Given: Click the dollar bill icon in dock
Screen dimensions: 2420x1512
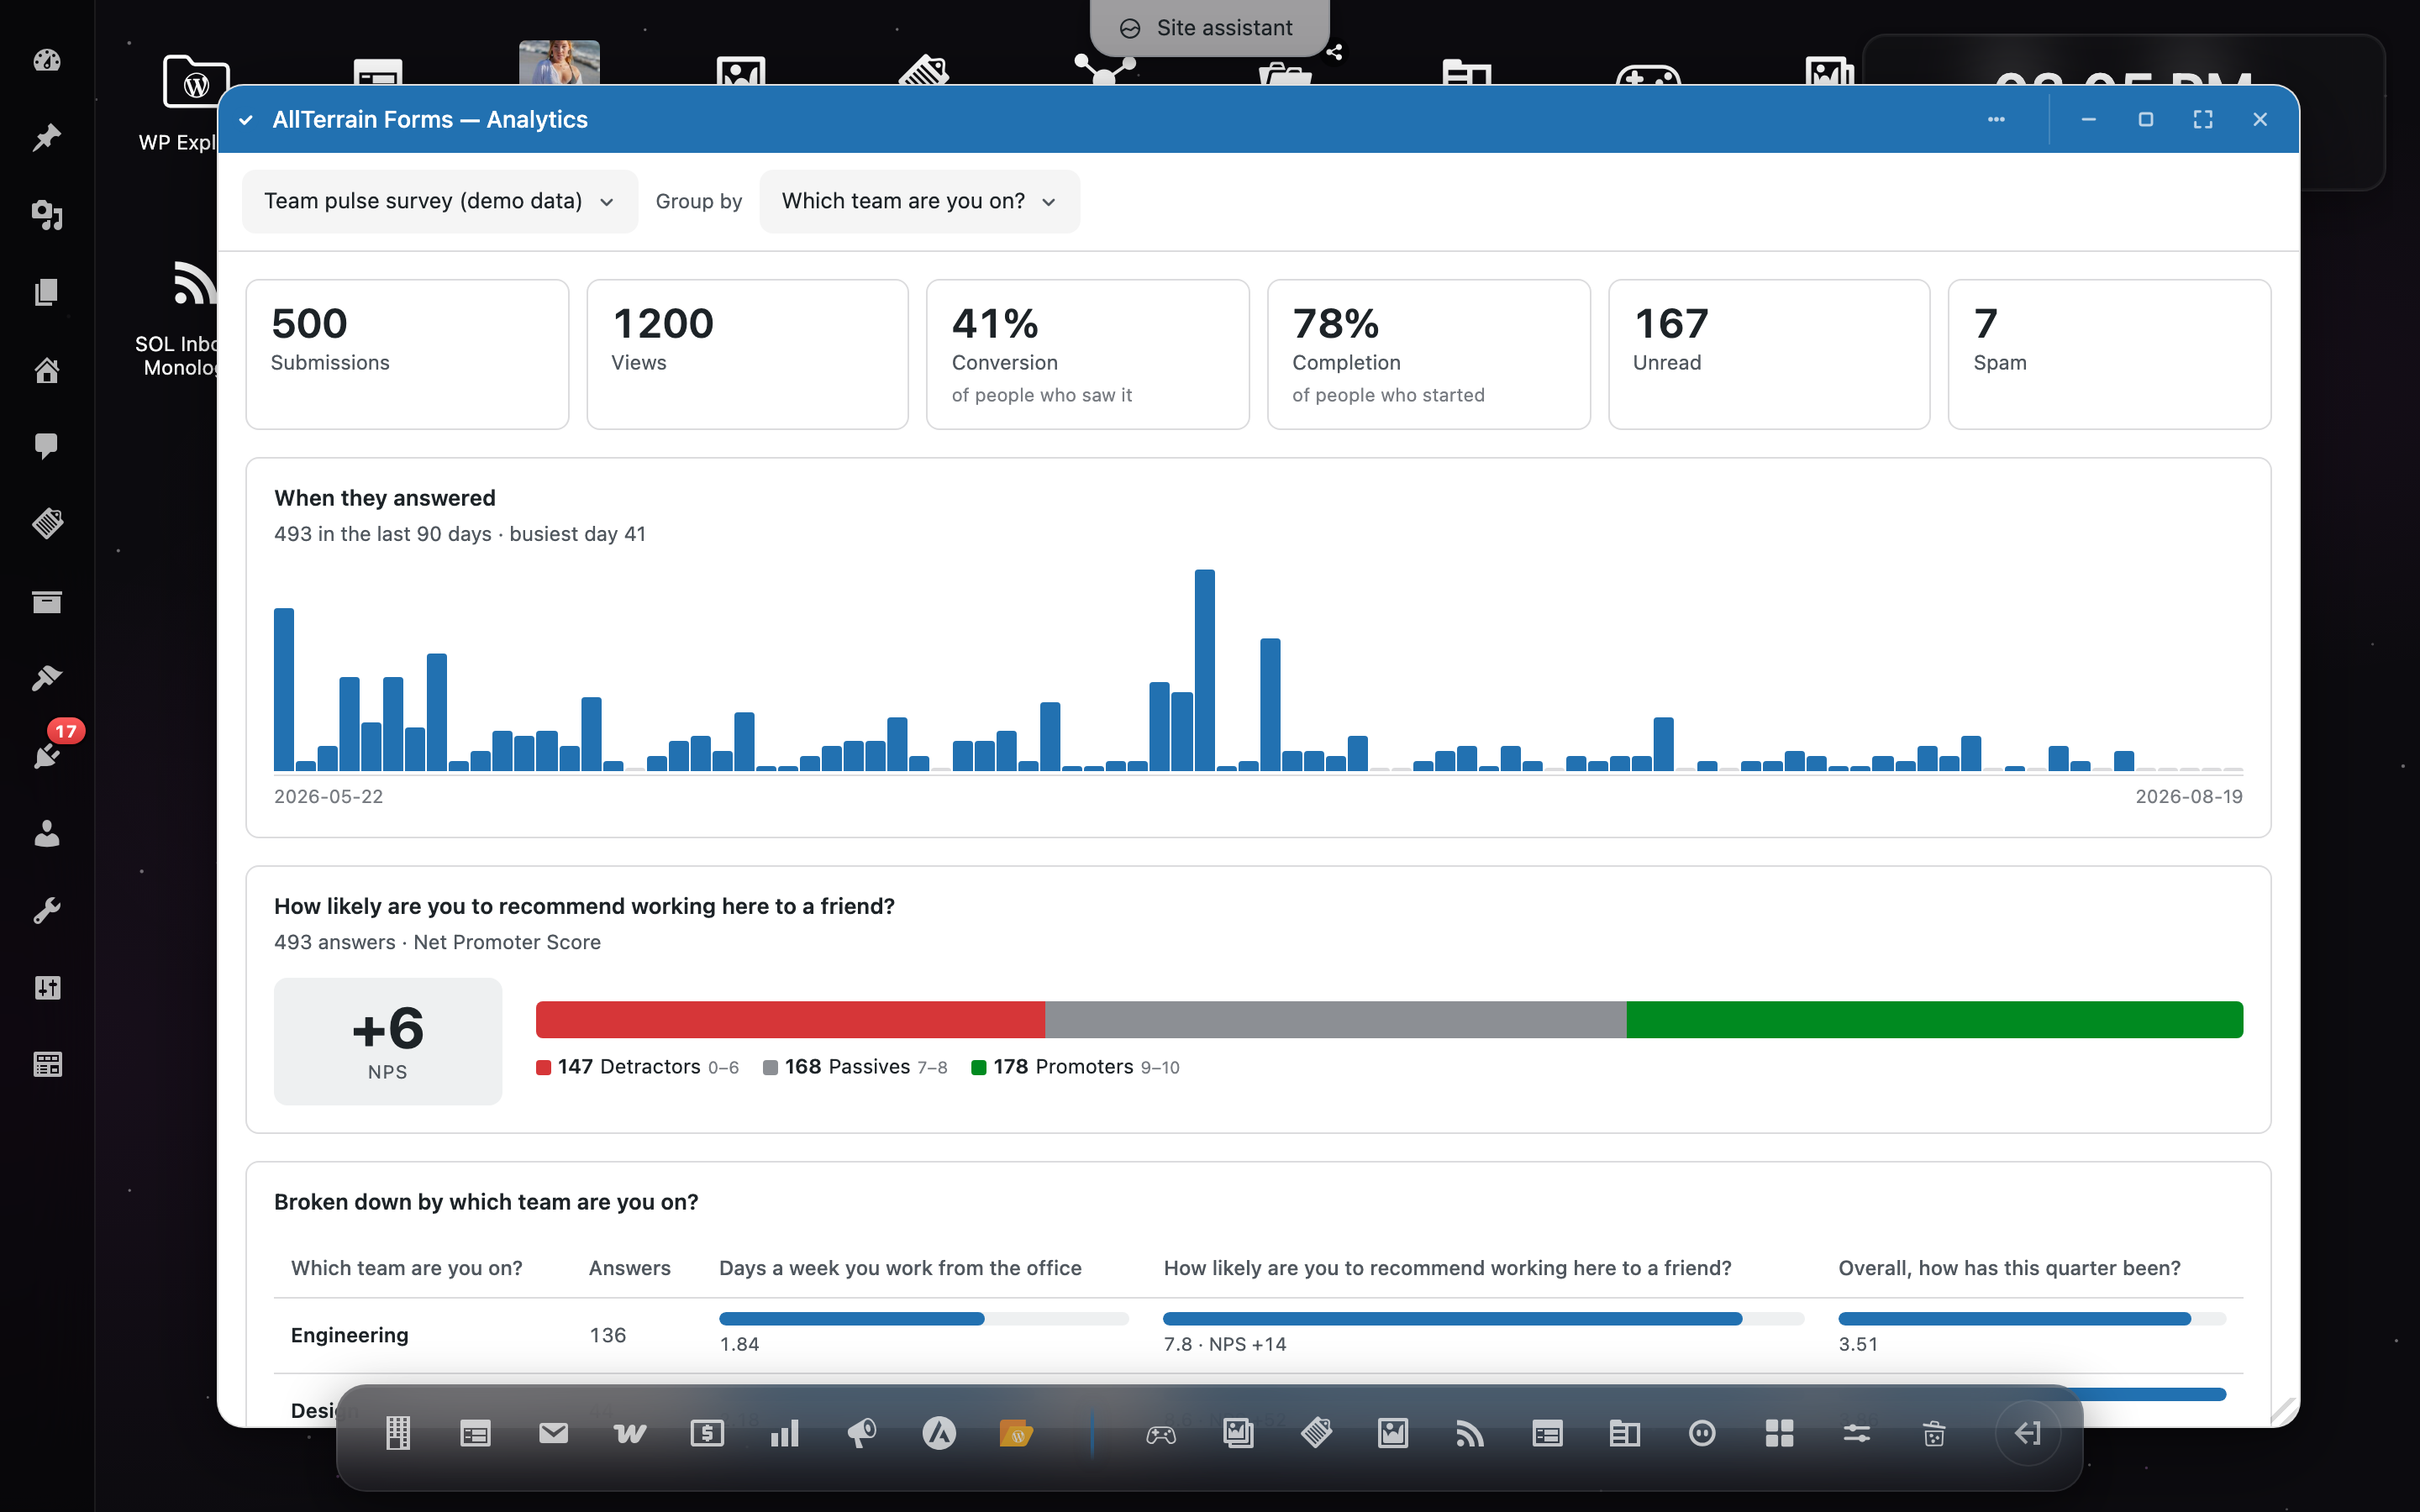Looking at the screenshot, I should (707, 1433).
